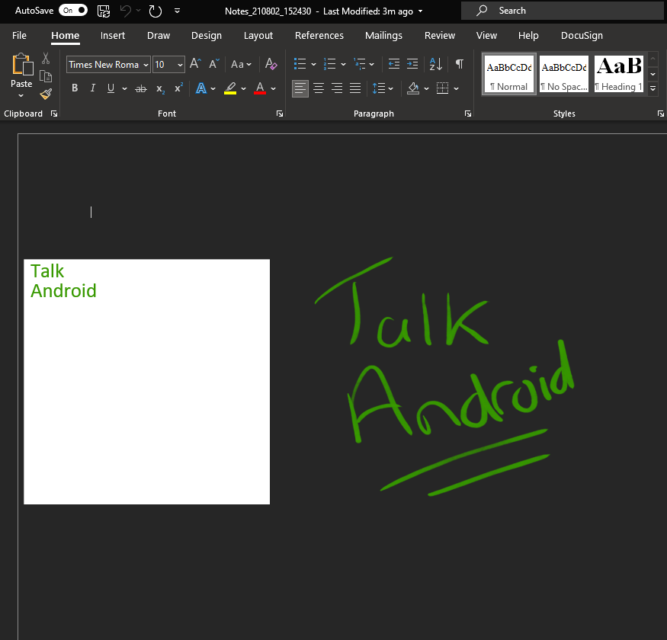Image resolution: width=667 pixels, height=640 pixels.
Task: Expand Paste options arrow
Action: [x=21, y=96]
